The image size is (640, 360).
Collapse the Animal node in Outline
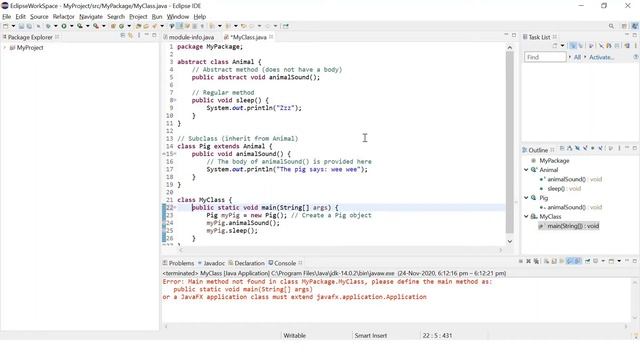point(526,170)
